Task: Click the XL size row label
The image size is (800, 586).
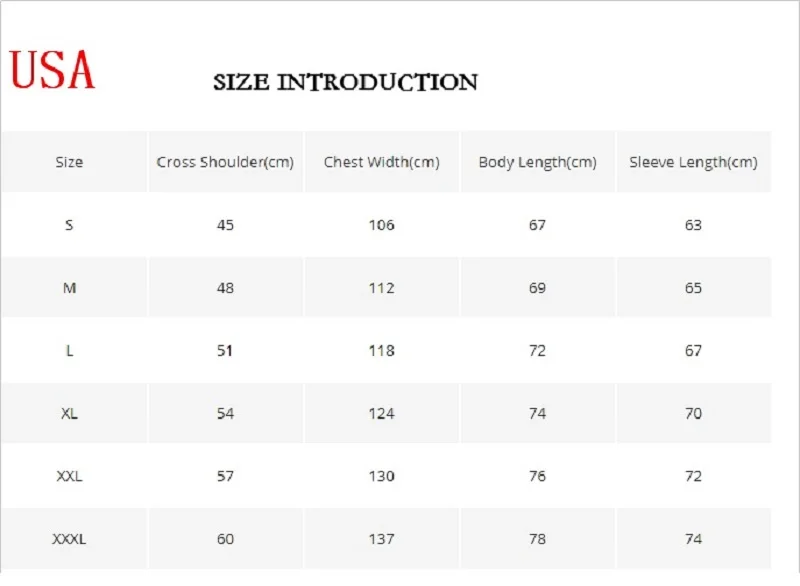Action: click(x=69, y=414)
